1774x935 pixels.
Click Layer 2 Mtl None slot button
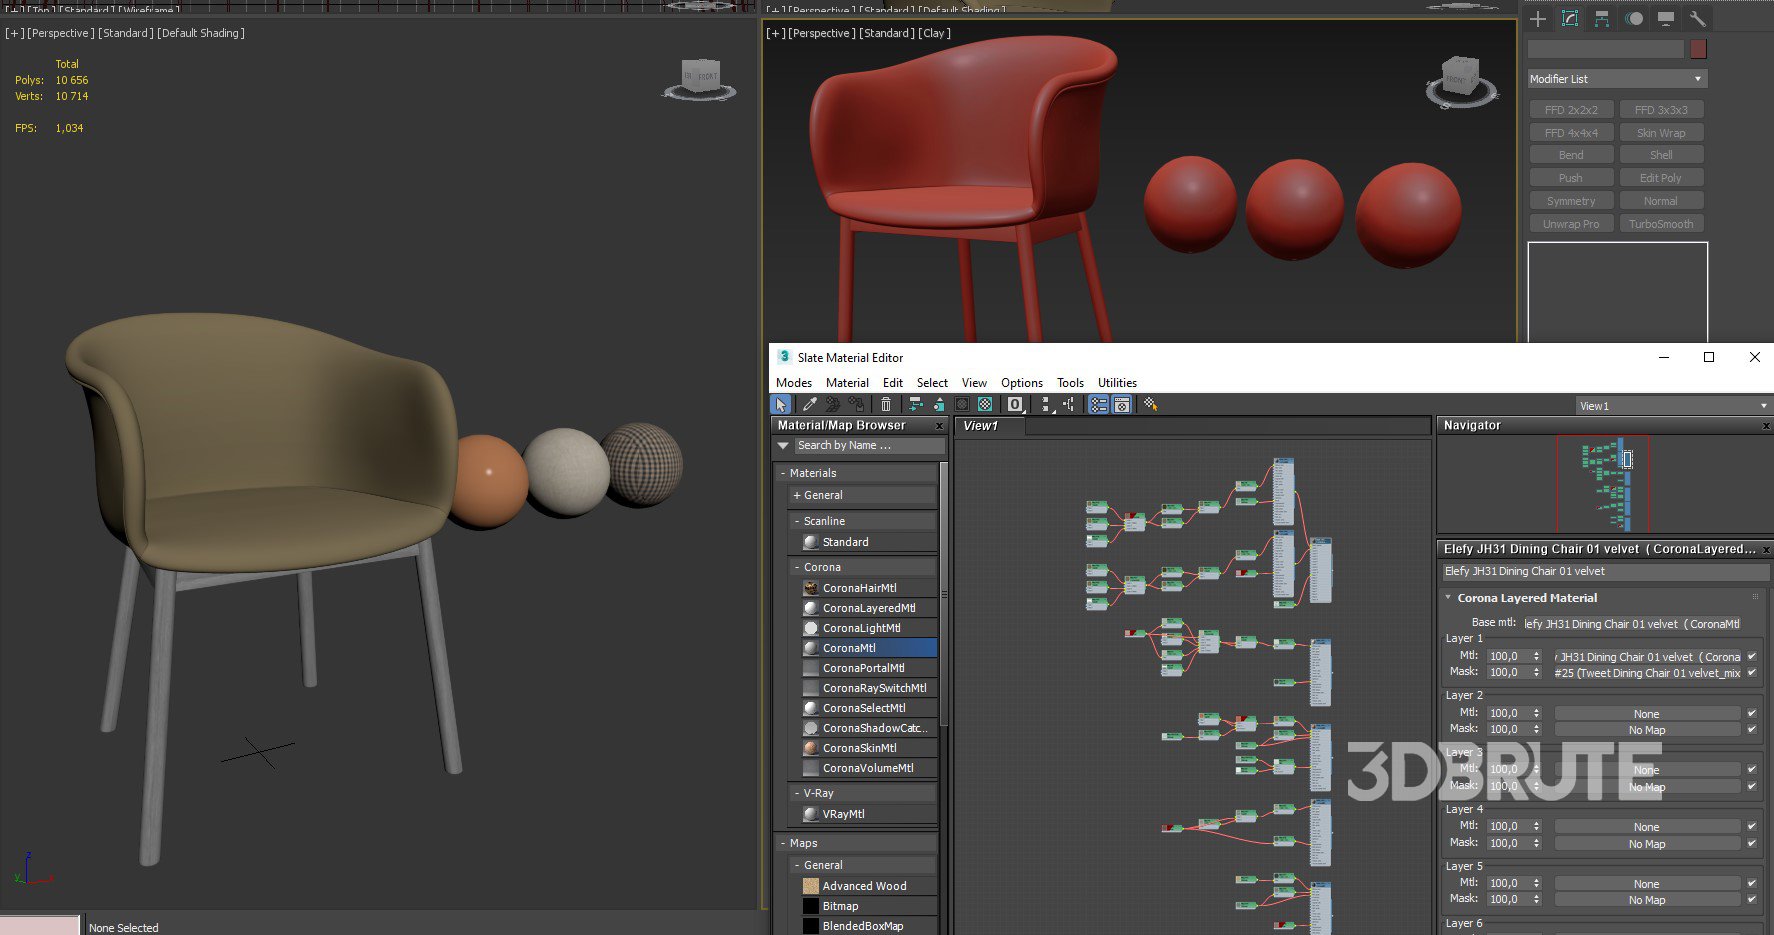(1646, 714)
